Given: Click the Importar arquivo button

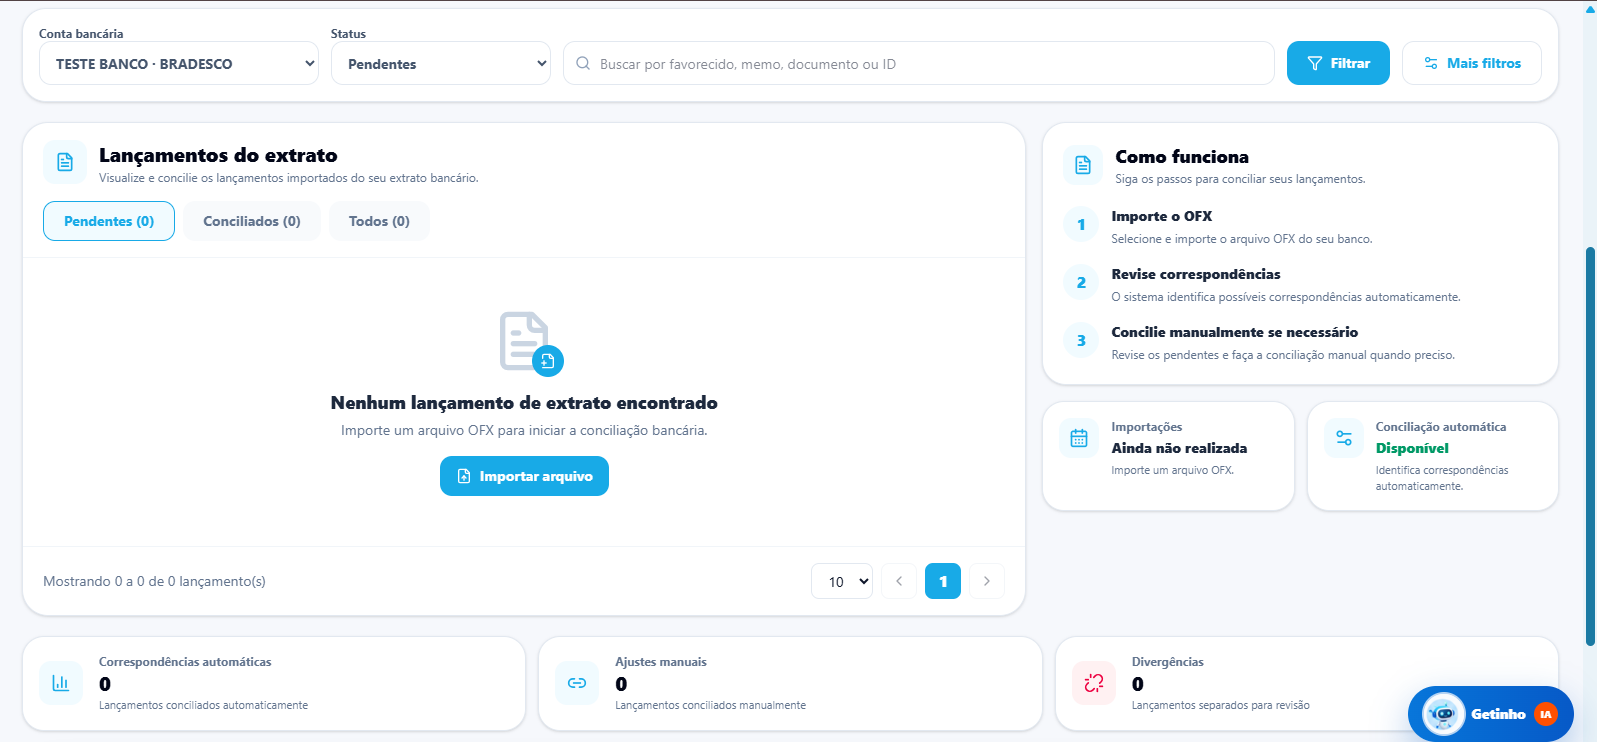Looking at the screenshot, I should point(524,476).
